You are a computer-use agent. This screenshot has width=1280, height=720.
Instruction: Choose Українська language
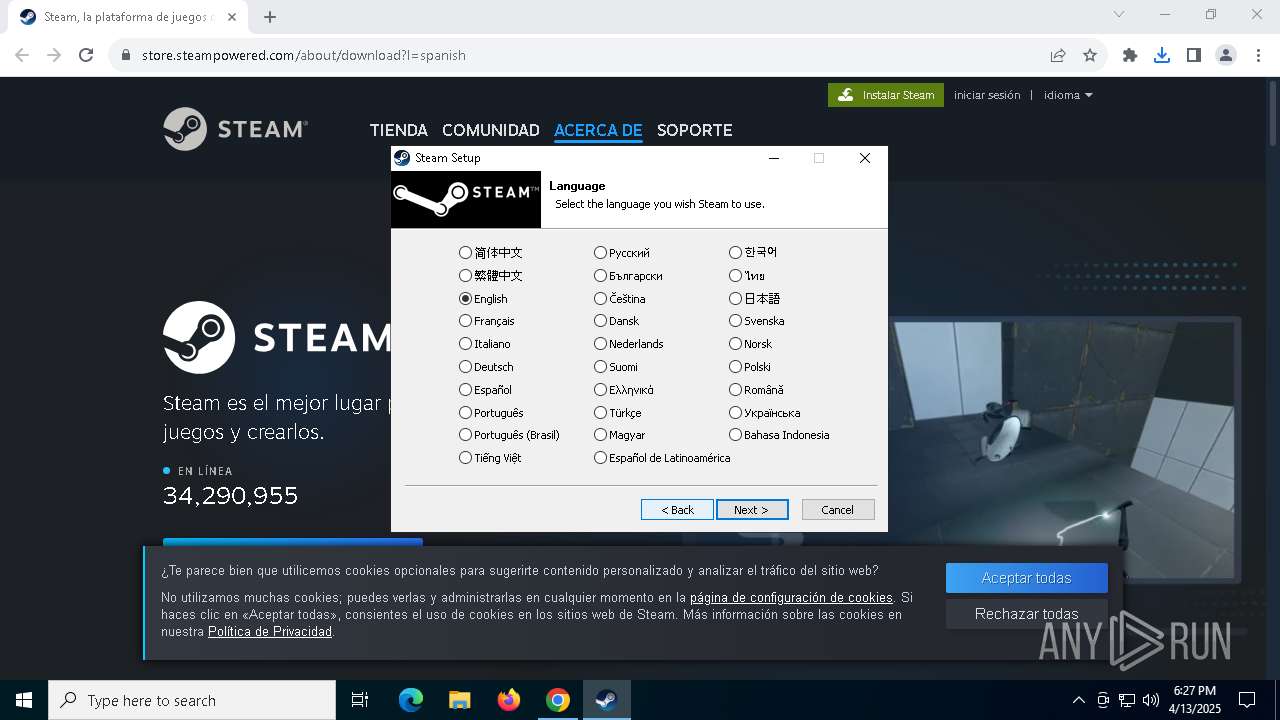tap(765, 413)
